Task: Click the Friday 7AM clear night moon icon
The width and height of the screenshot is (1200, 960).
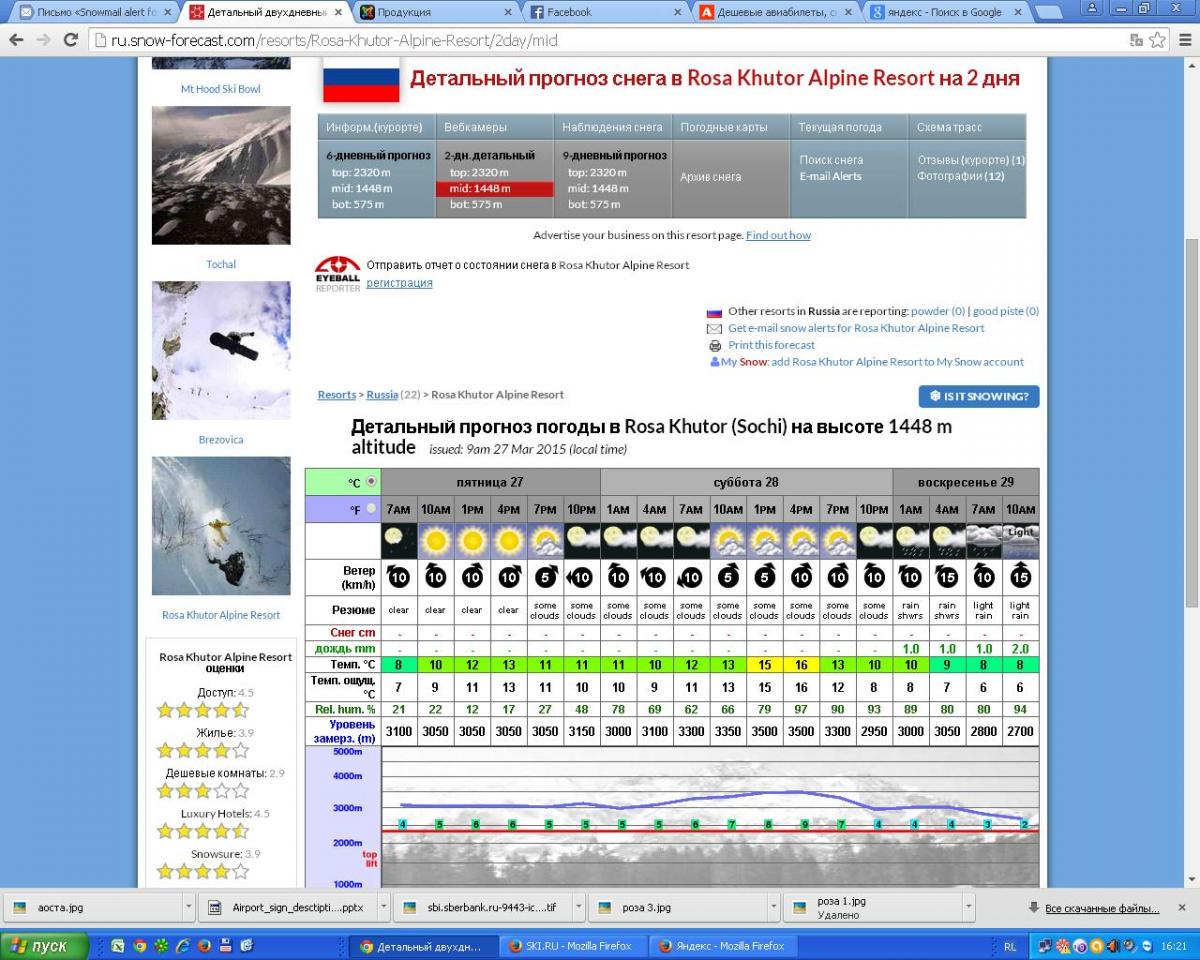Action: (399, 541)
